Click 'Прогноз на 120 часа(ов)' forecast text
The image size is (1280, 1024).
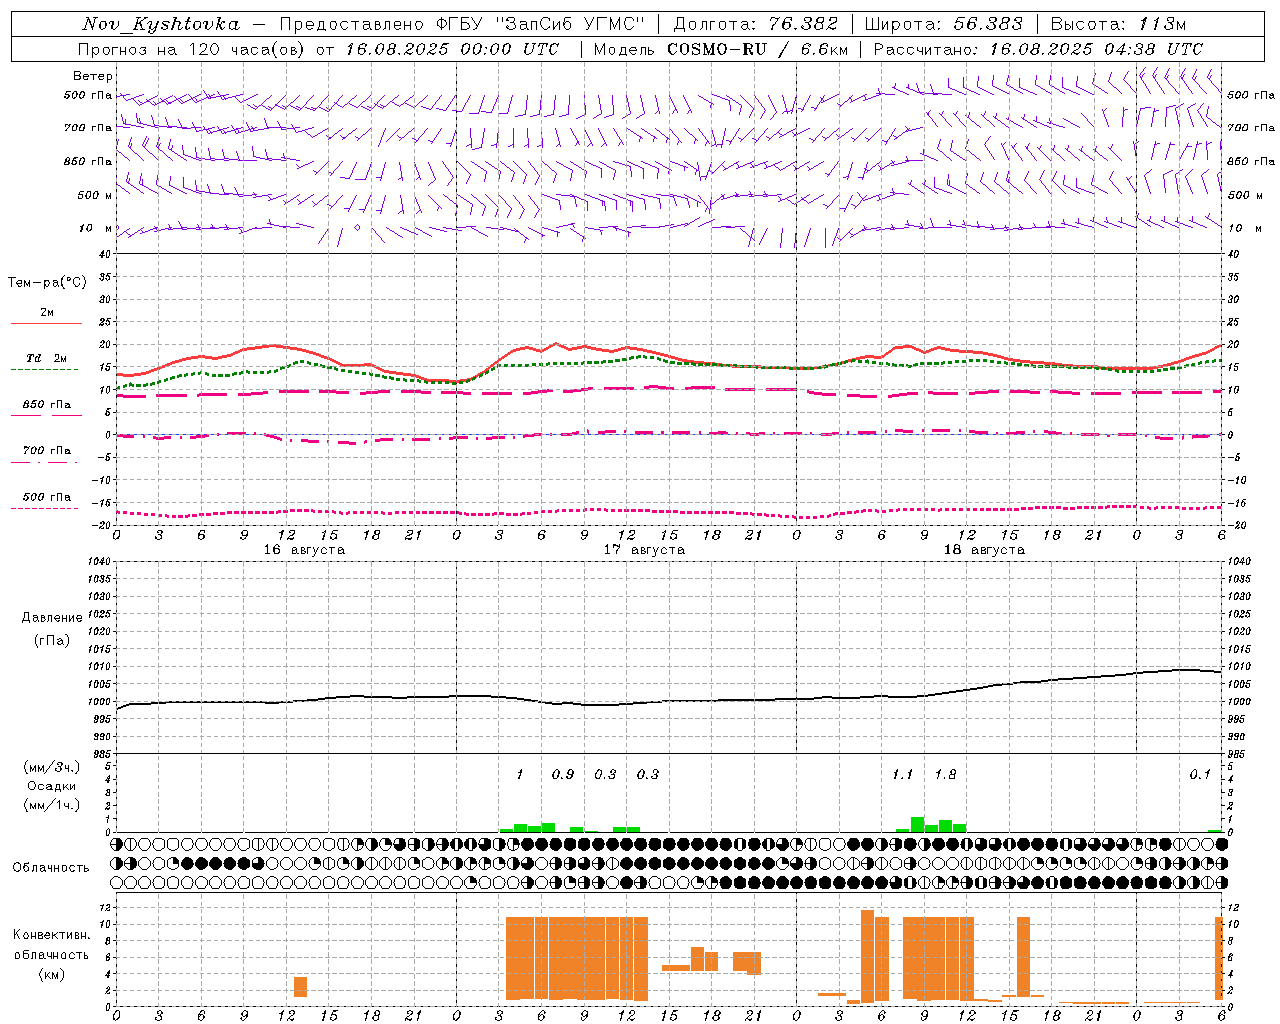tap(193, 49)
